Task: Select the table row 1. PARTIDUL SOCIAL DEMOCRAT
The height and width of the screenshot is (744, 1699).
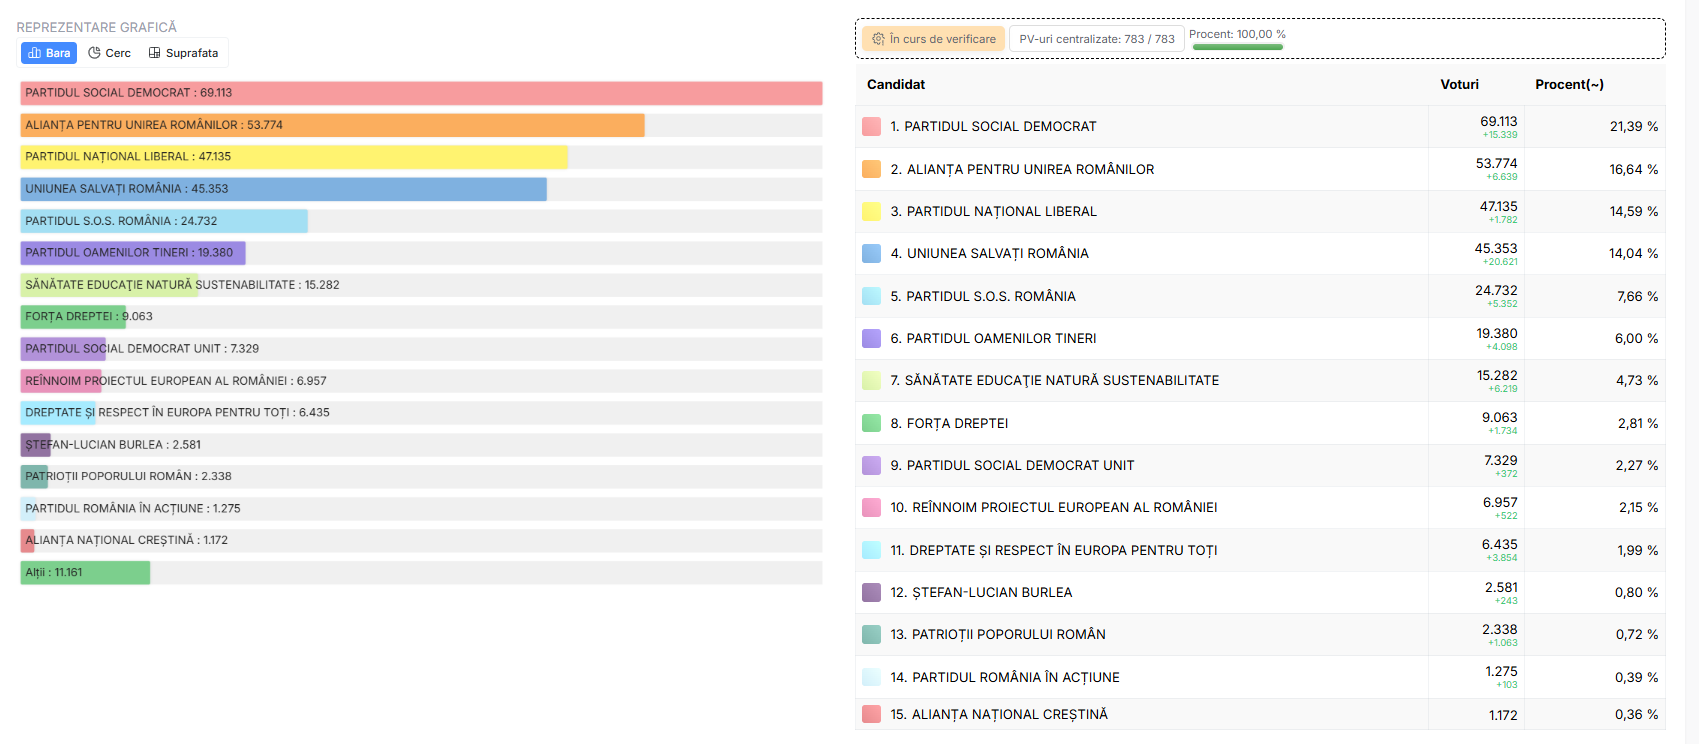Action: tap(1260, 126)
